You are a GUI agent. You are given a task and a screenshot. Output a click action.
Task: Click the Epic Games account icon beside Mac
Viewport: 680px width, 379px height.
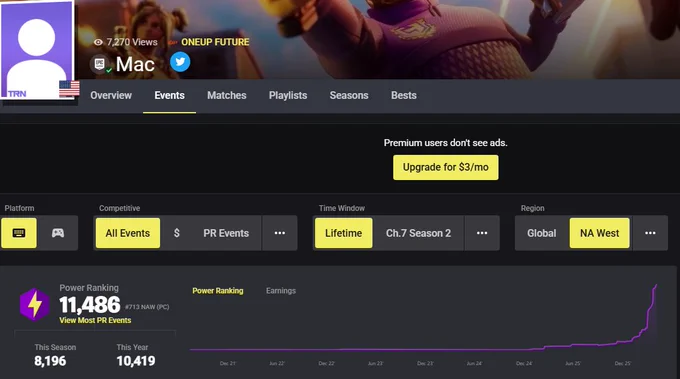click(x=100, y=64)
